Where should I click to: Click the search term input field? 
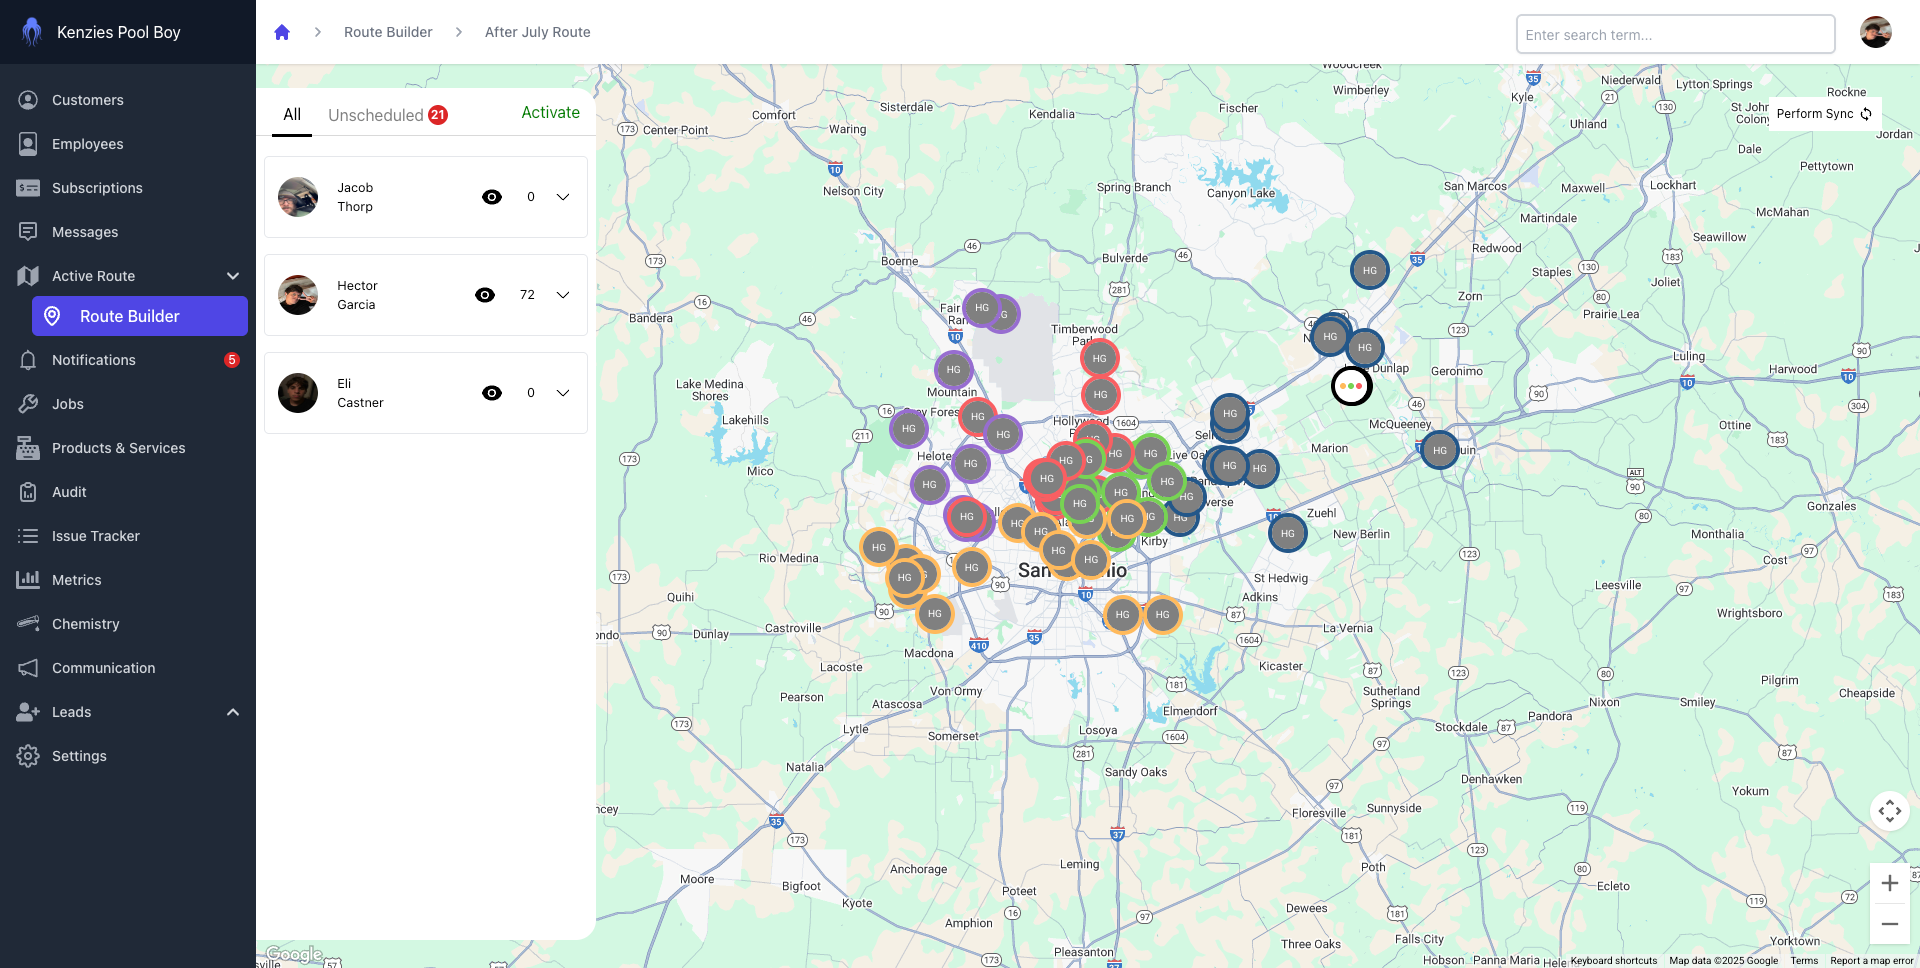tap(1675, 35)
